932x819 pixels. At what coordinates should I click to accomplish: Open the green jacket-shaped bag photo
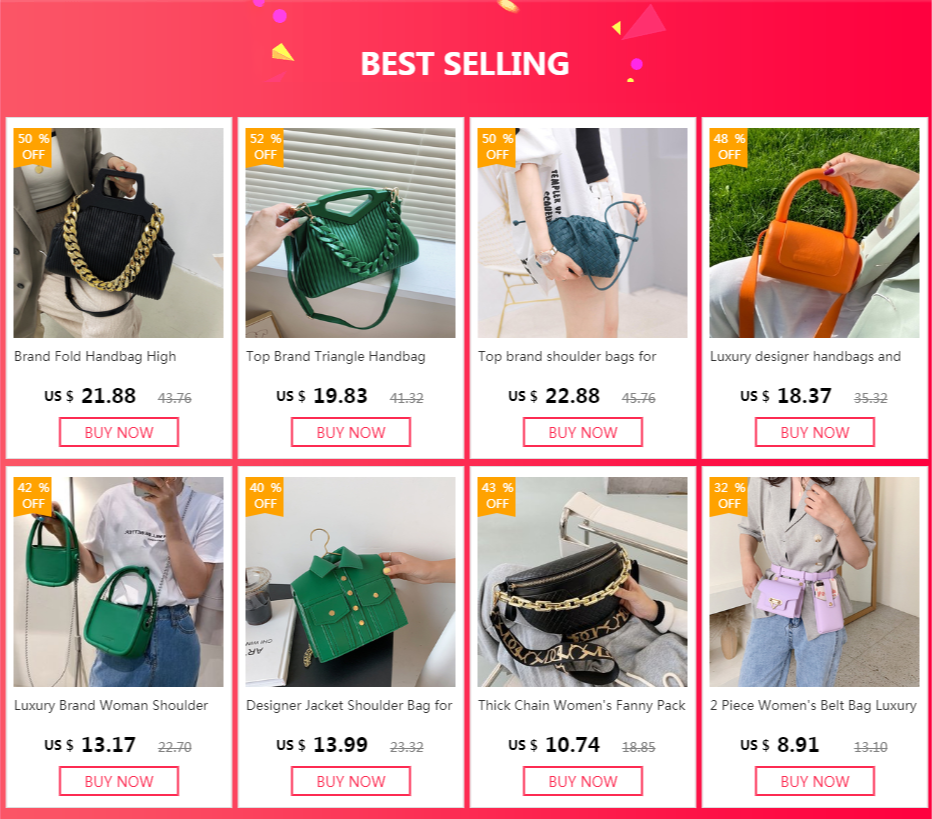tap(351, 582)
